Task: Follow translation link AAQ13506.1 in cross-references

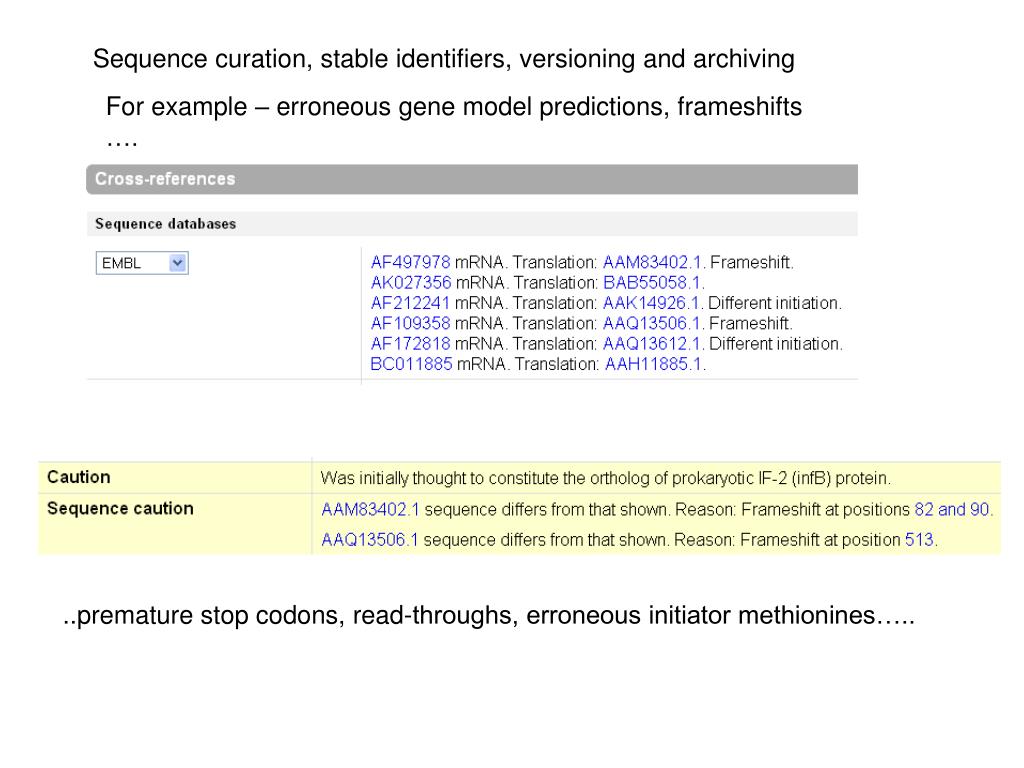Action: coord(652,323)
